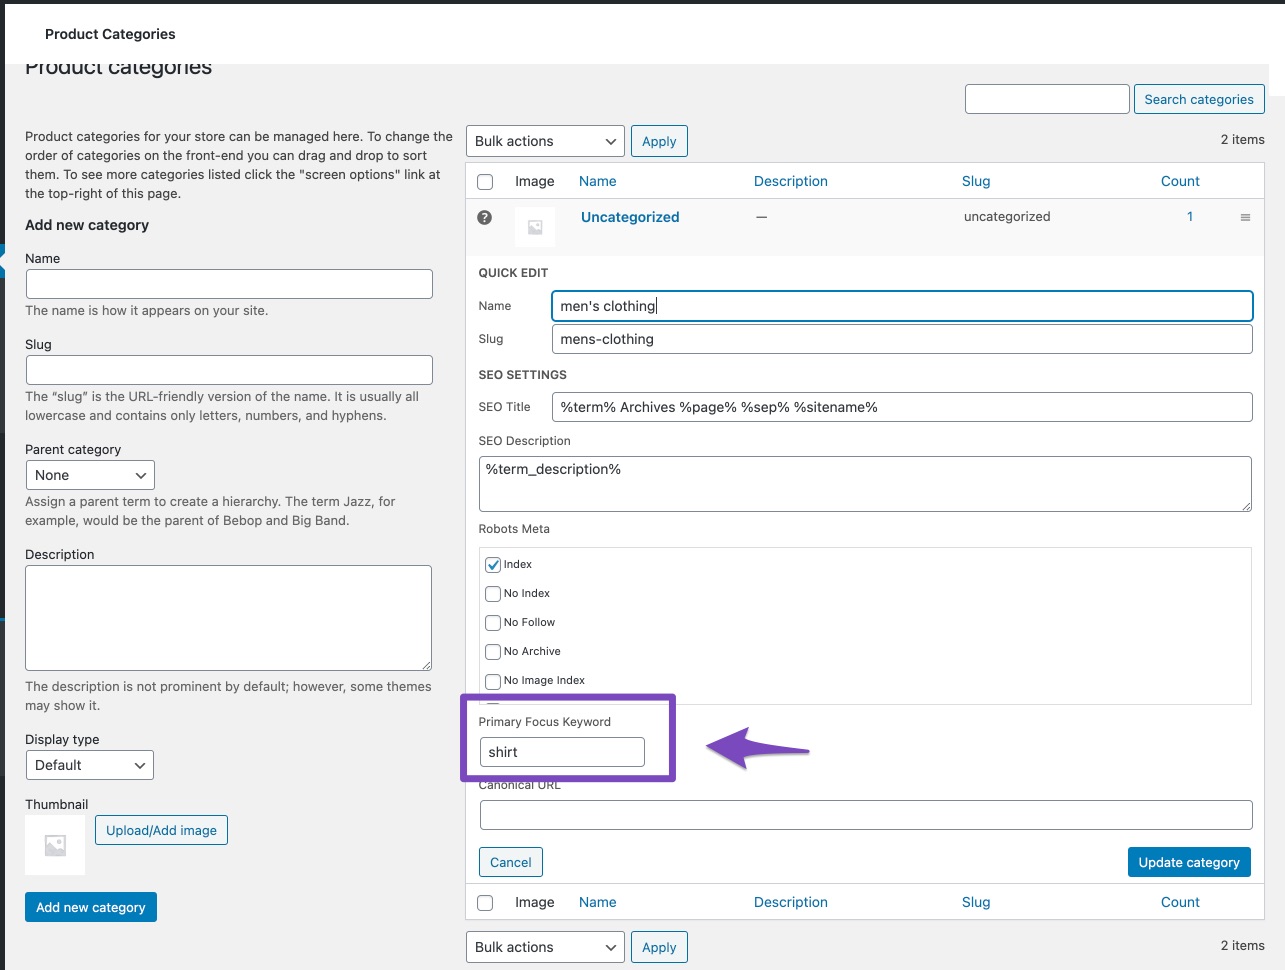The width and height of the screenshot is (1285, 970).
Task: Focus the Add new category Slug field
Action: [x=229, y=370]
